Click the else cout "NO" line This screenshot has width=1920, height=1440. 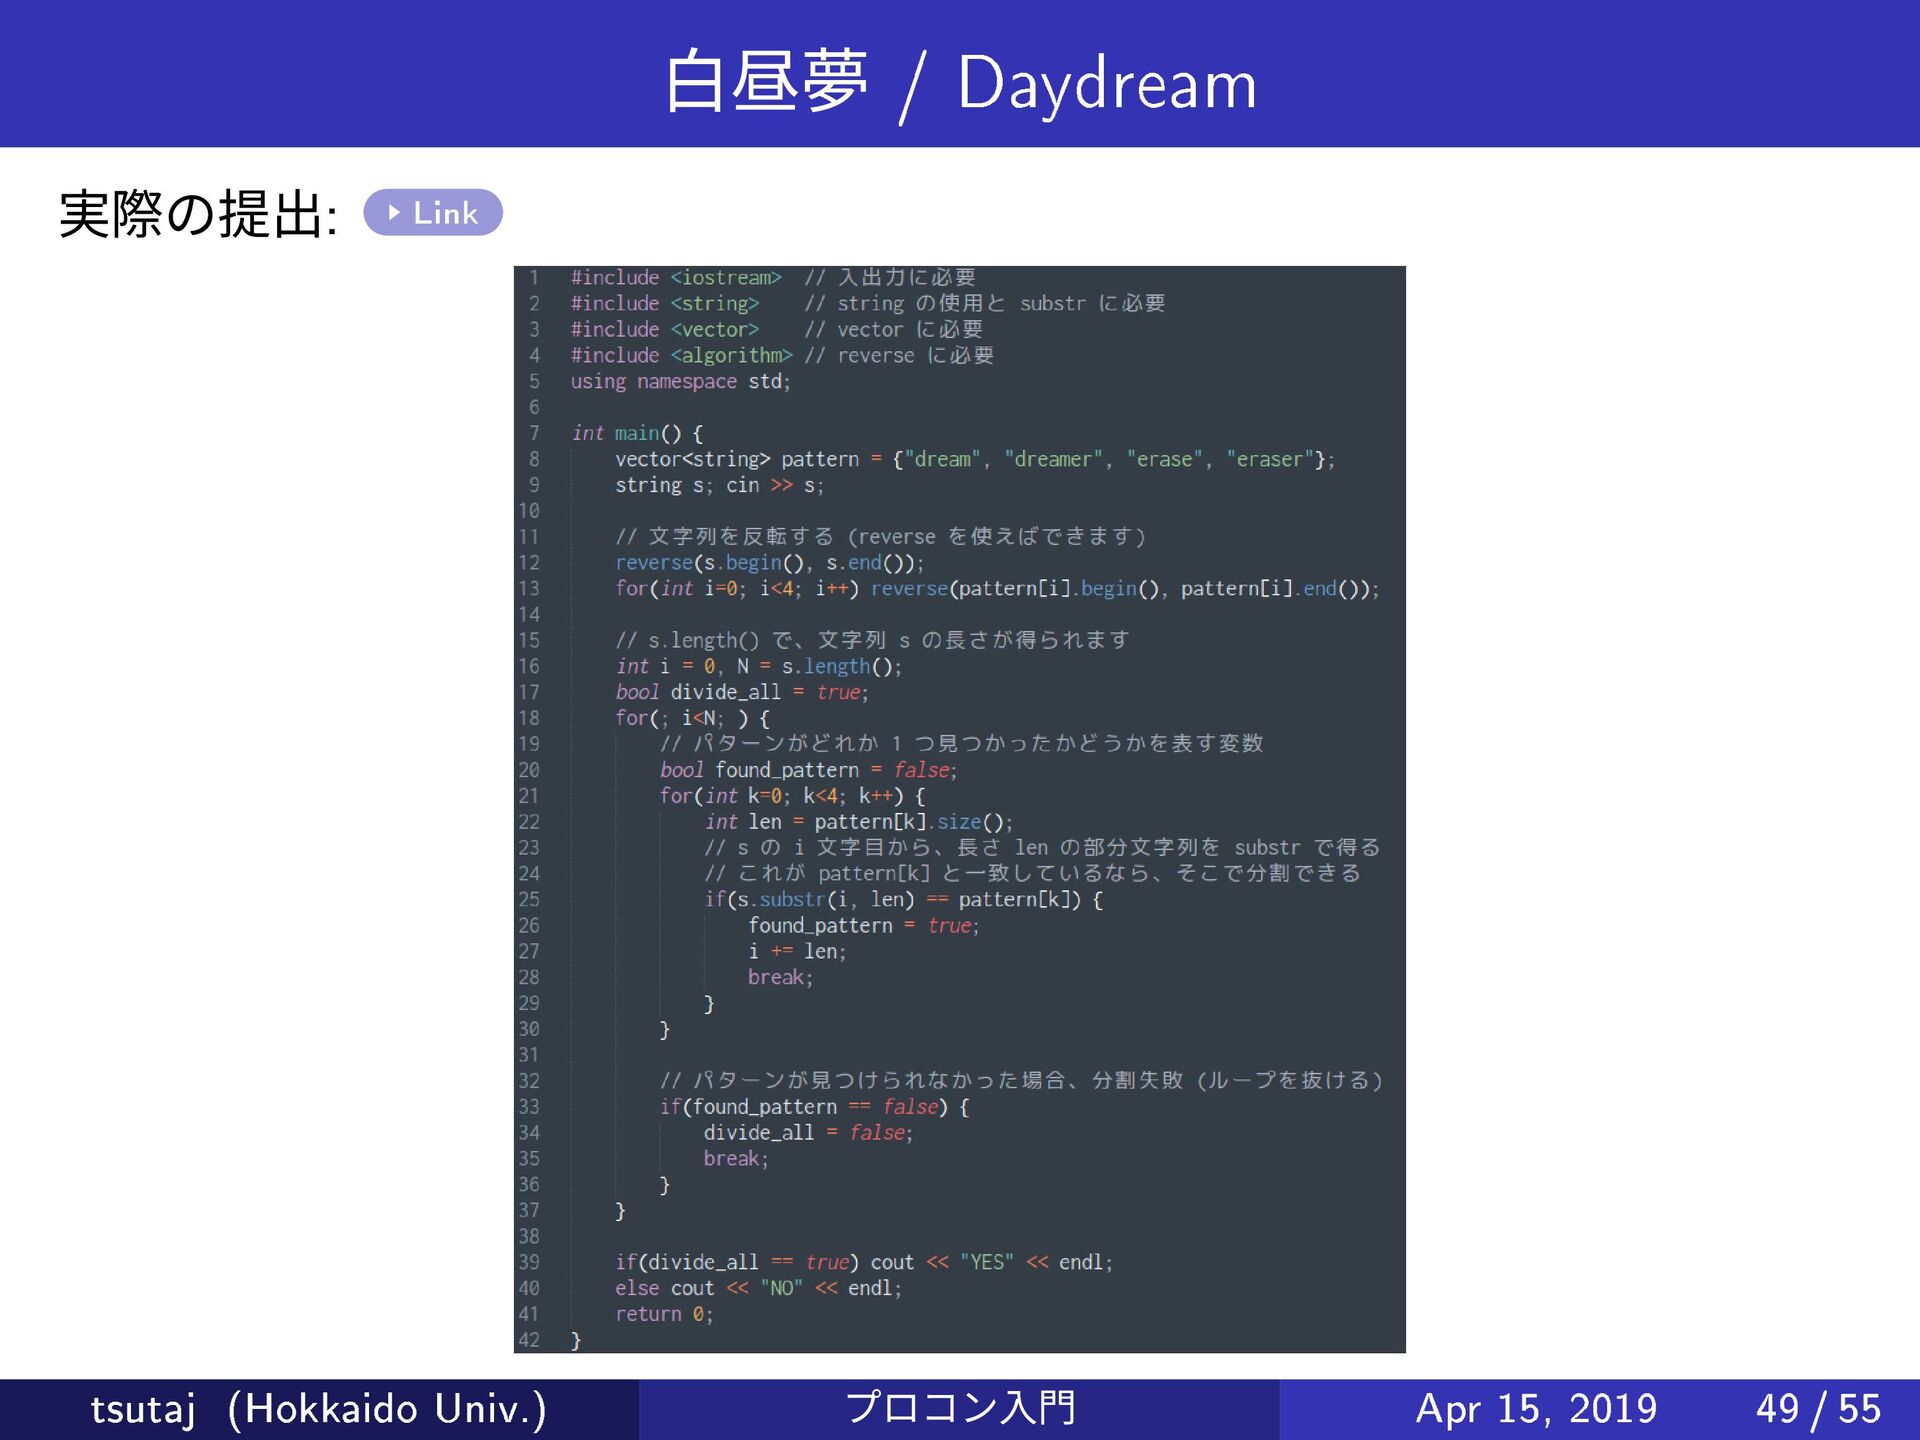[758, 1288]
